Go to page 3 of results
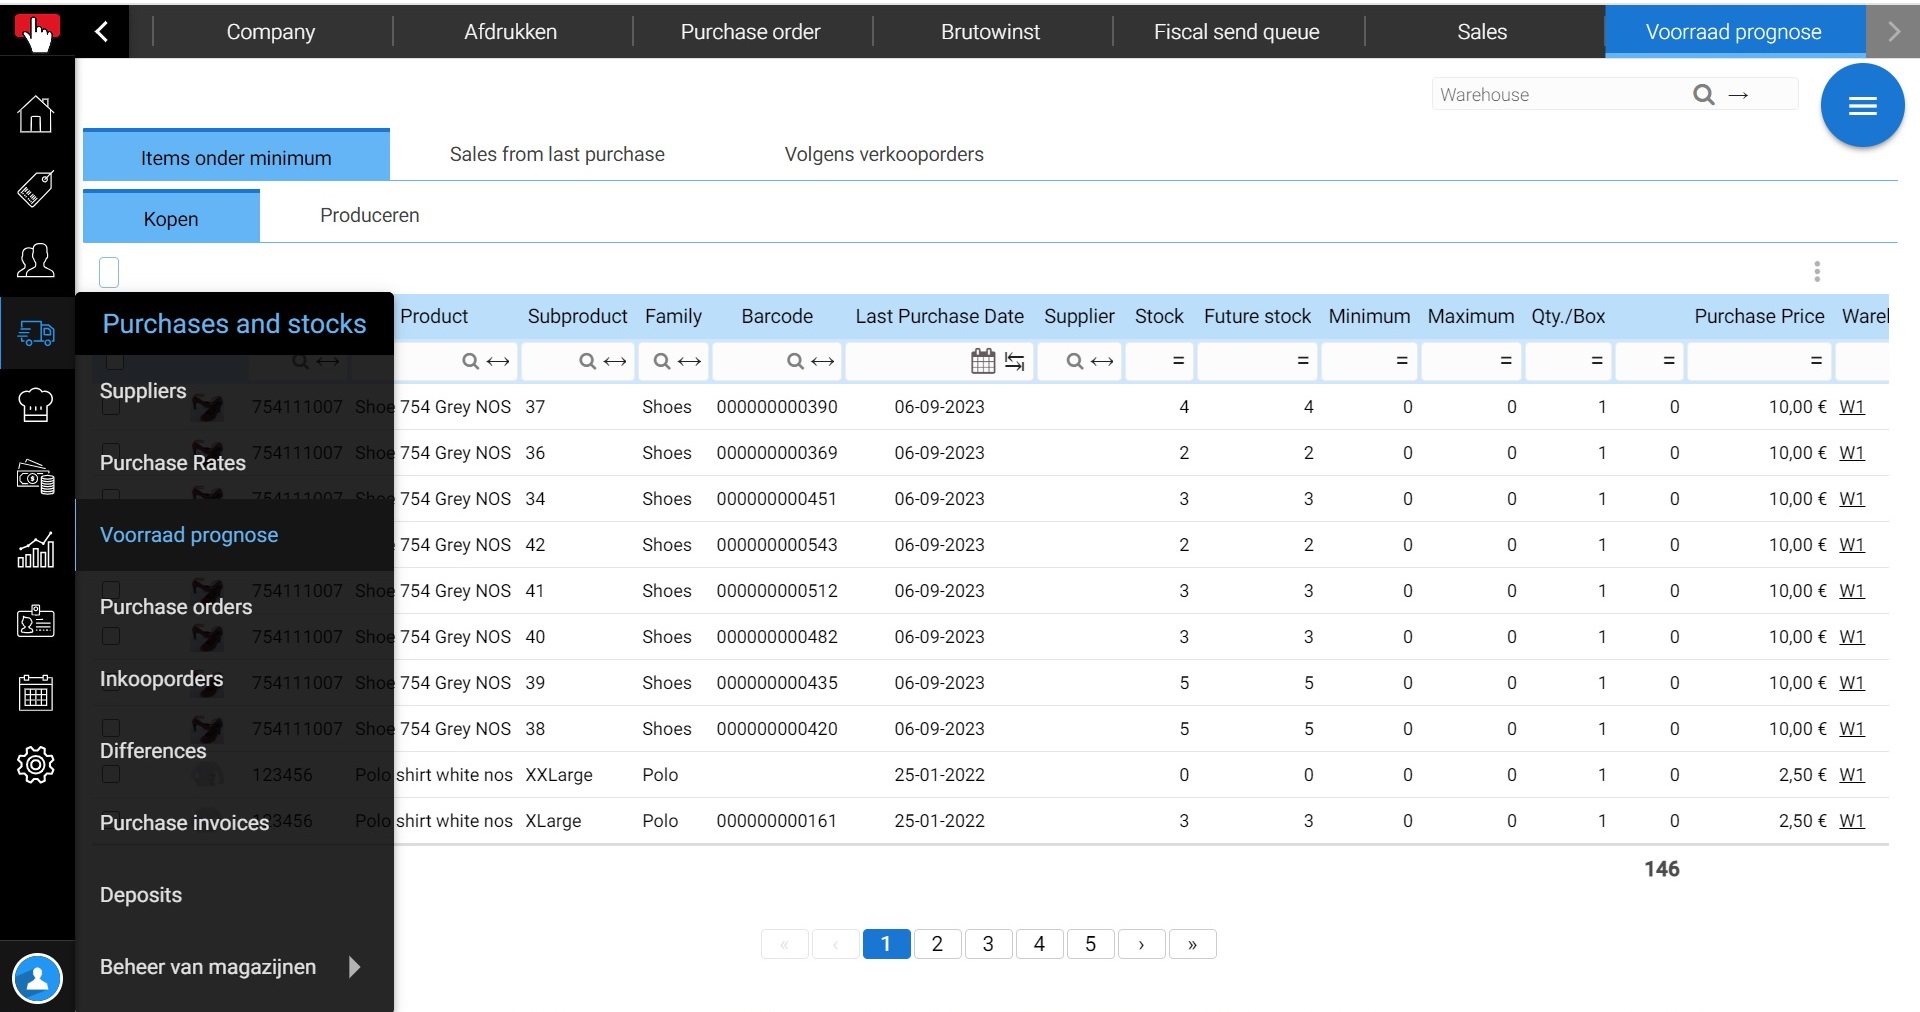 click(988, 944)
